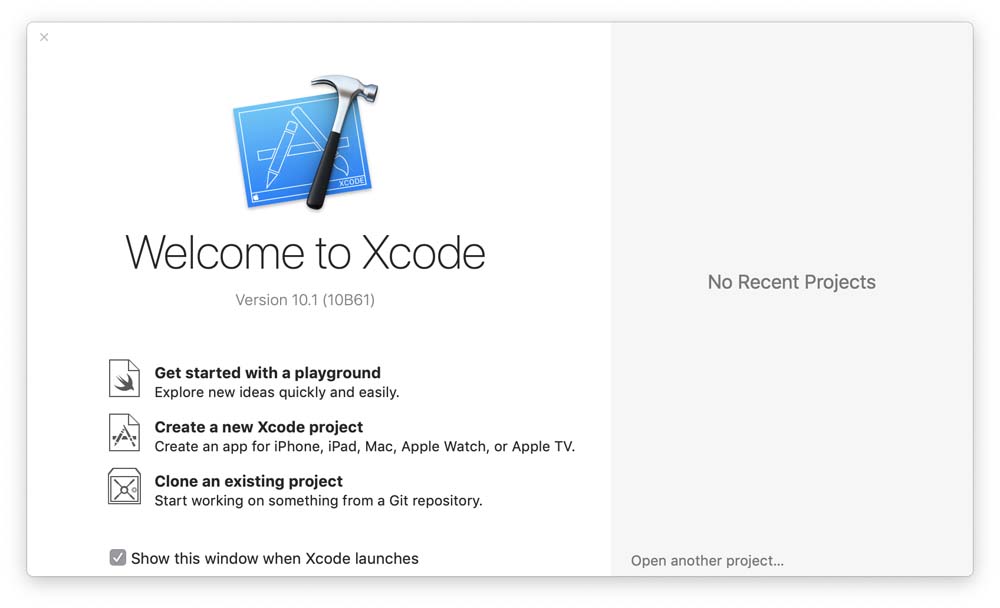Select 'Get started with a playground'
Image resolution: width=1000 pixels, height=608 pixels.
(x=267, y=373)
